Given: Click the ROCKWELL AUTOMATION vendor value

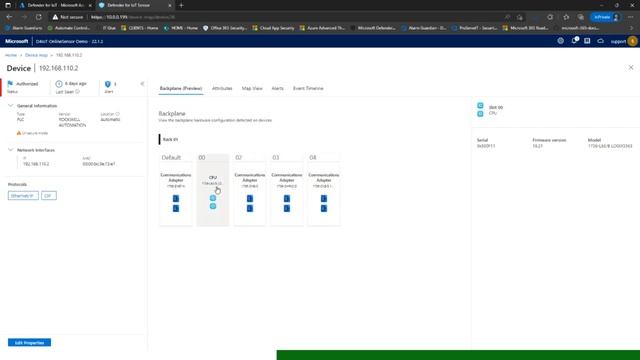Looking at the screenshot, I should tap(72, 122).
